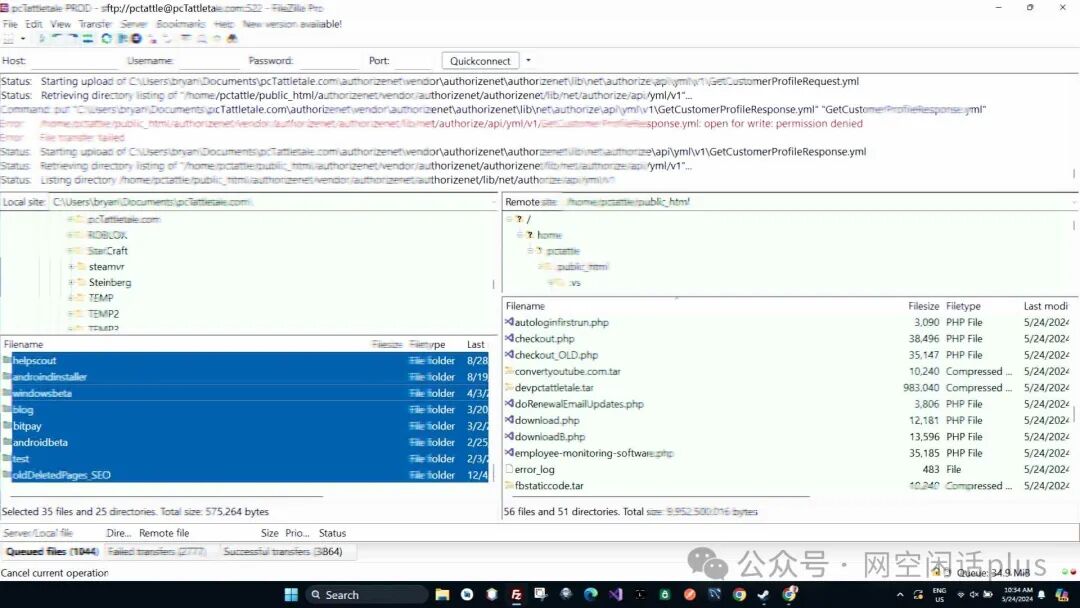Open the Site Manager icon in toolbar
This screenshot has height=608, width=1080.
(8, 39)
